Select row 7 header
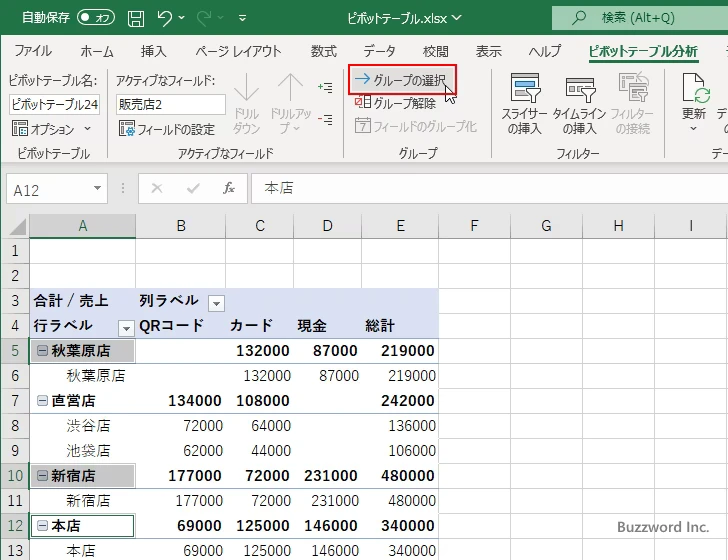This screenshot has height=560, width=728. 15,400
